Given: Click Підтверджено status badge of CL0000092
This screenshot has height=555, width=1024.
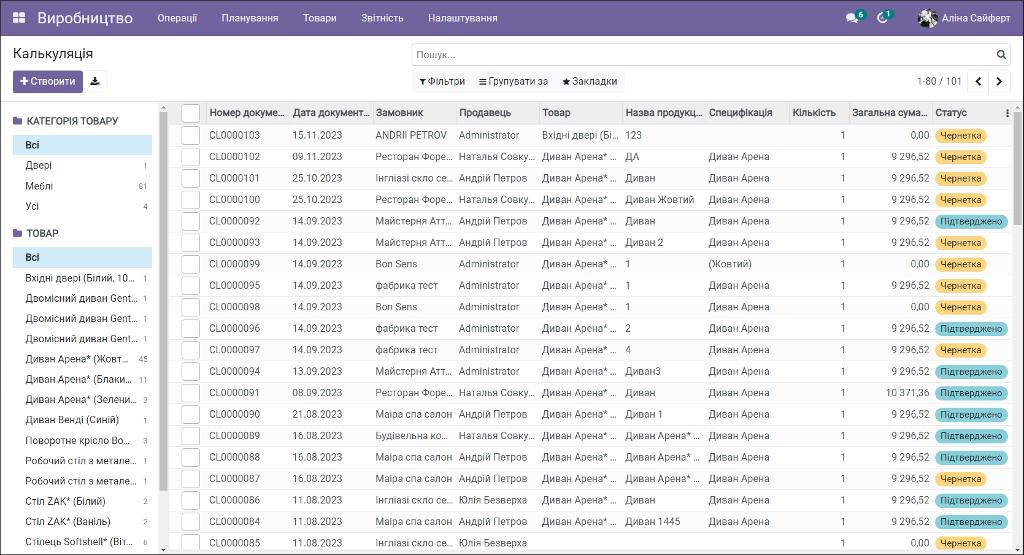Looking at the screenshot, I should pyautogui.click(x=971, y=221).
